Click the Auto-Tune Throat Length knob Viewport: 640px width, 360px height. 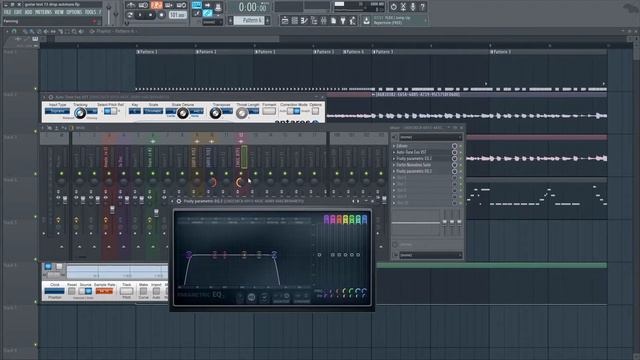tap(242, 113)
